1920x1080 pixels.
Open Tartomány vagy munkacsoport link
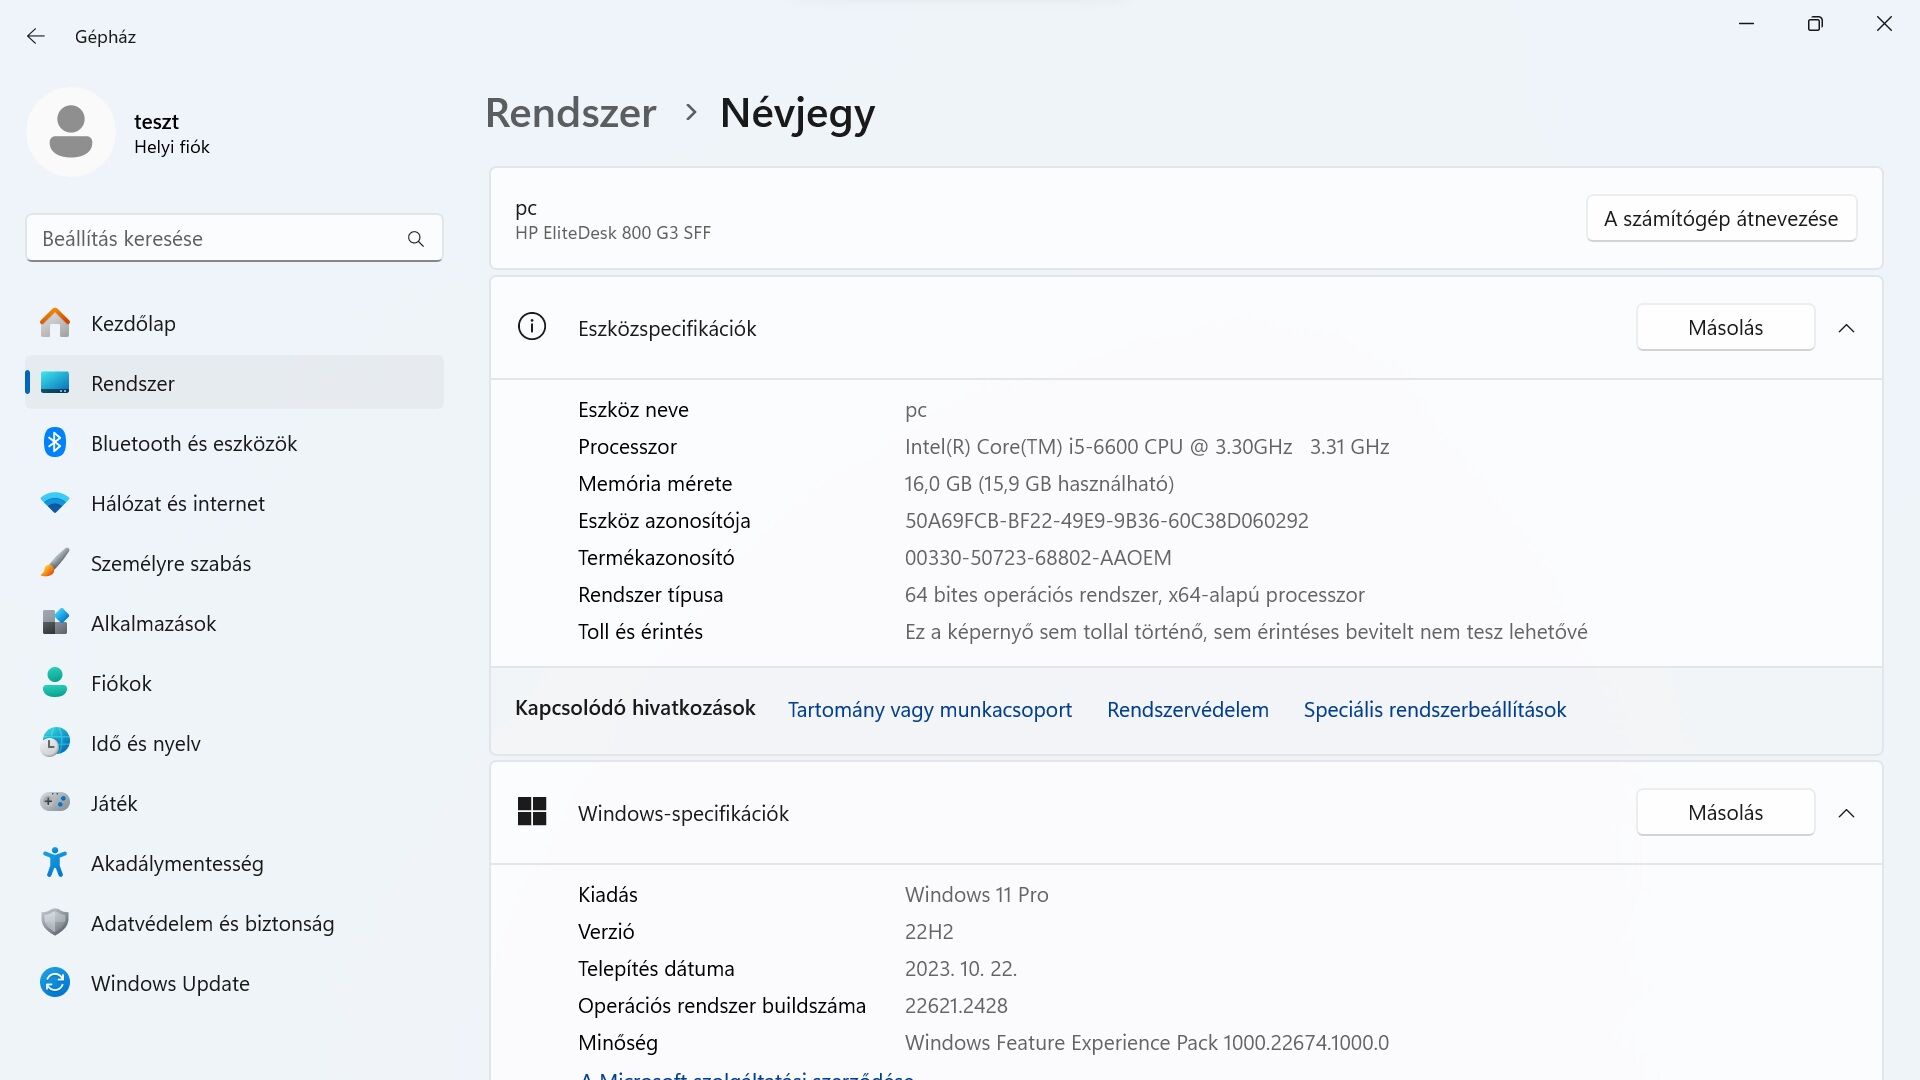coord(929,710)
